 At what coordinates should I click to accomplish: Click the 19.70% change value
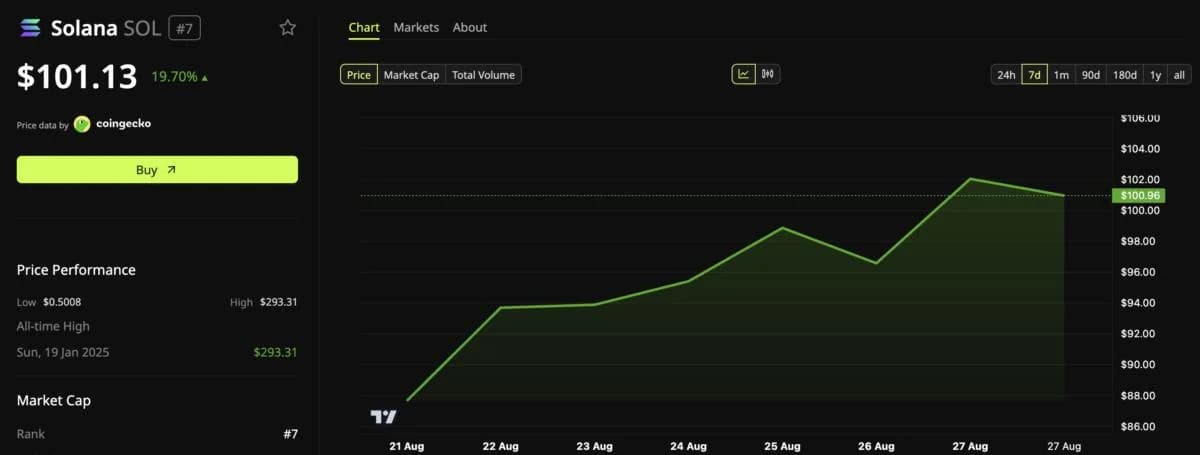[174, 77]
